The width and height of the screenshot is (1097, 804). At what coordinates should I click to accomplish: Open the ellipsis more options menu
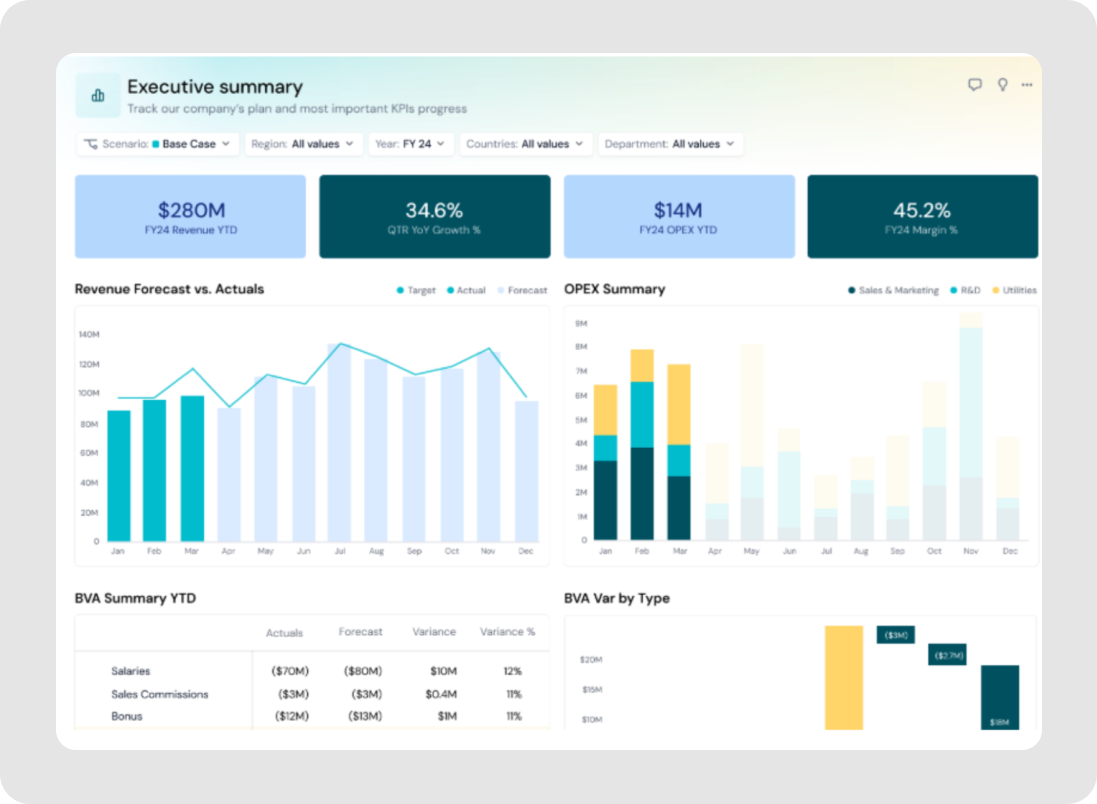pos(1027,84)
